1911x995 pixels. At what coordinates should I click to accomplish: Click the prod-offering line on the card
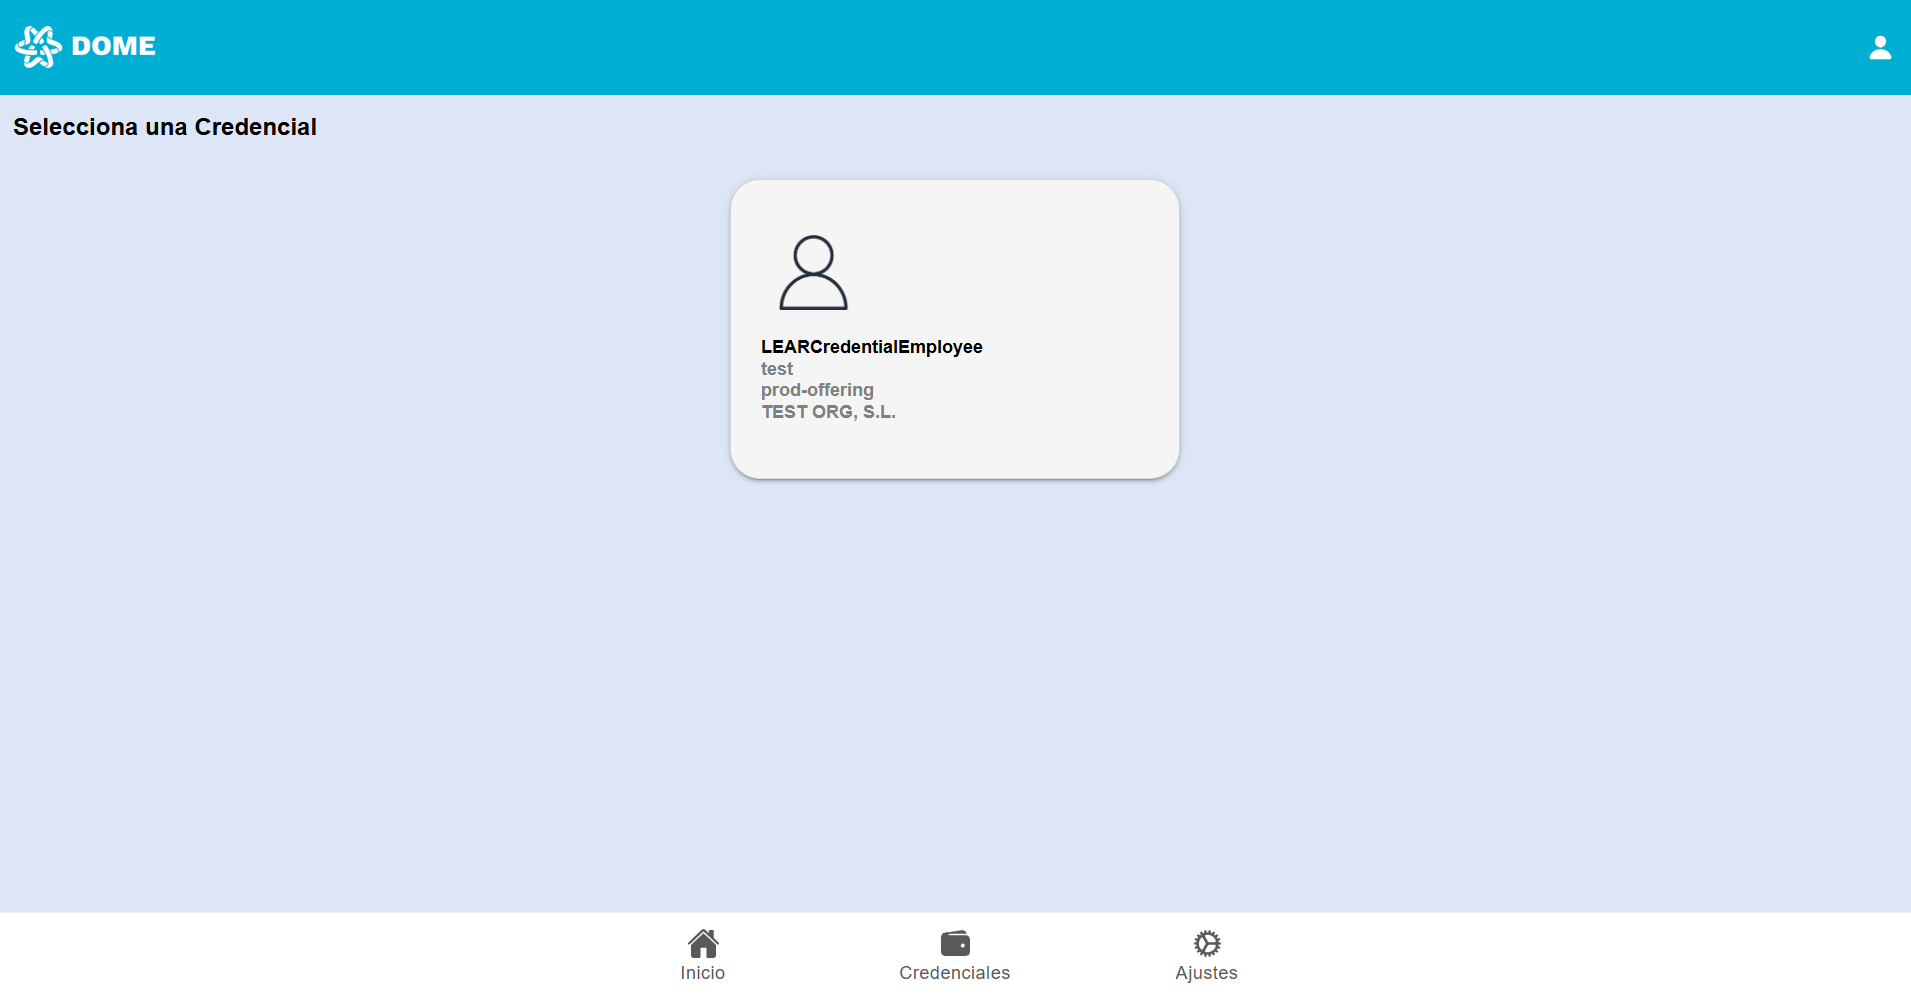817,390
